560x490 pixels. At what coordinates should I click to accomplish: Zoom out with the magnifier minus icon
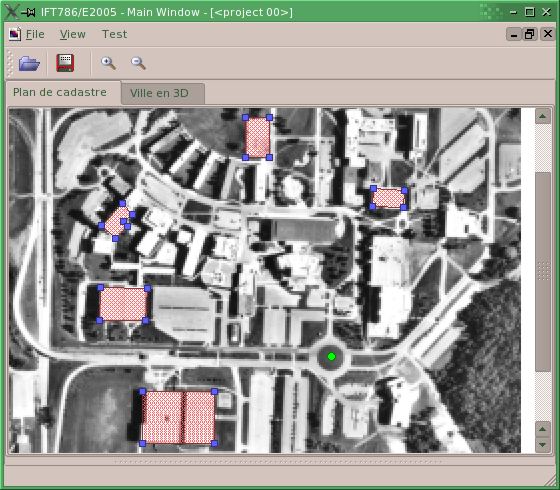click(138, 63)
